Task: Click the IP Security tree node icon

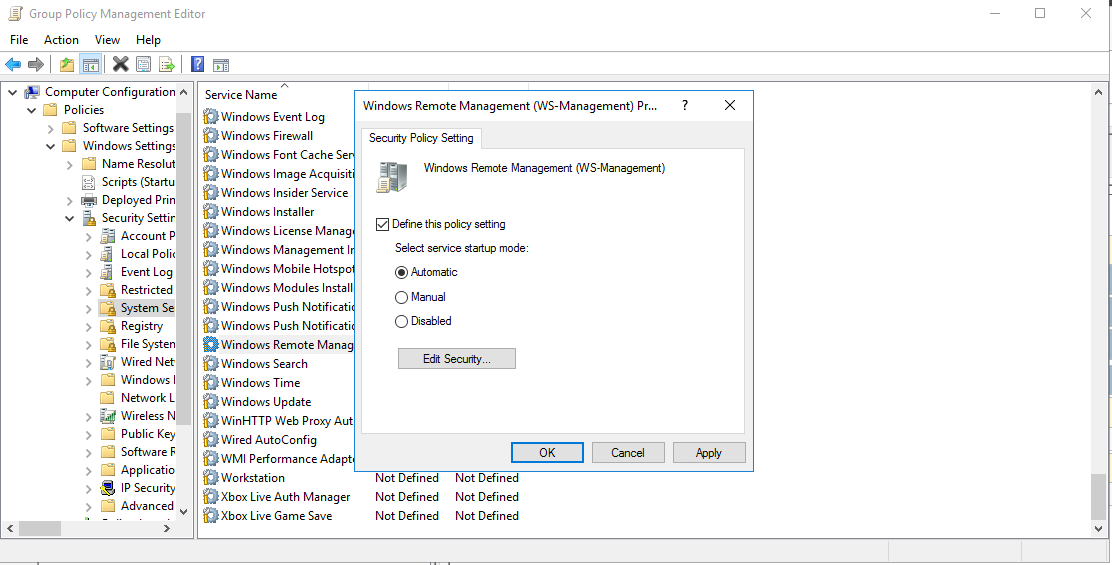Action: click(108, 488)
